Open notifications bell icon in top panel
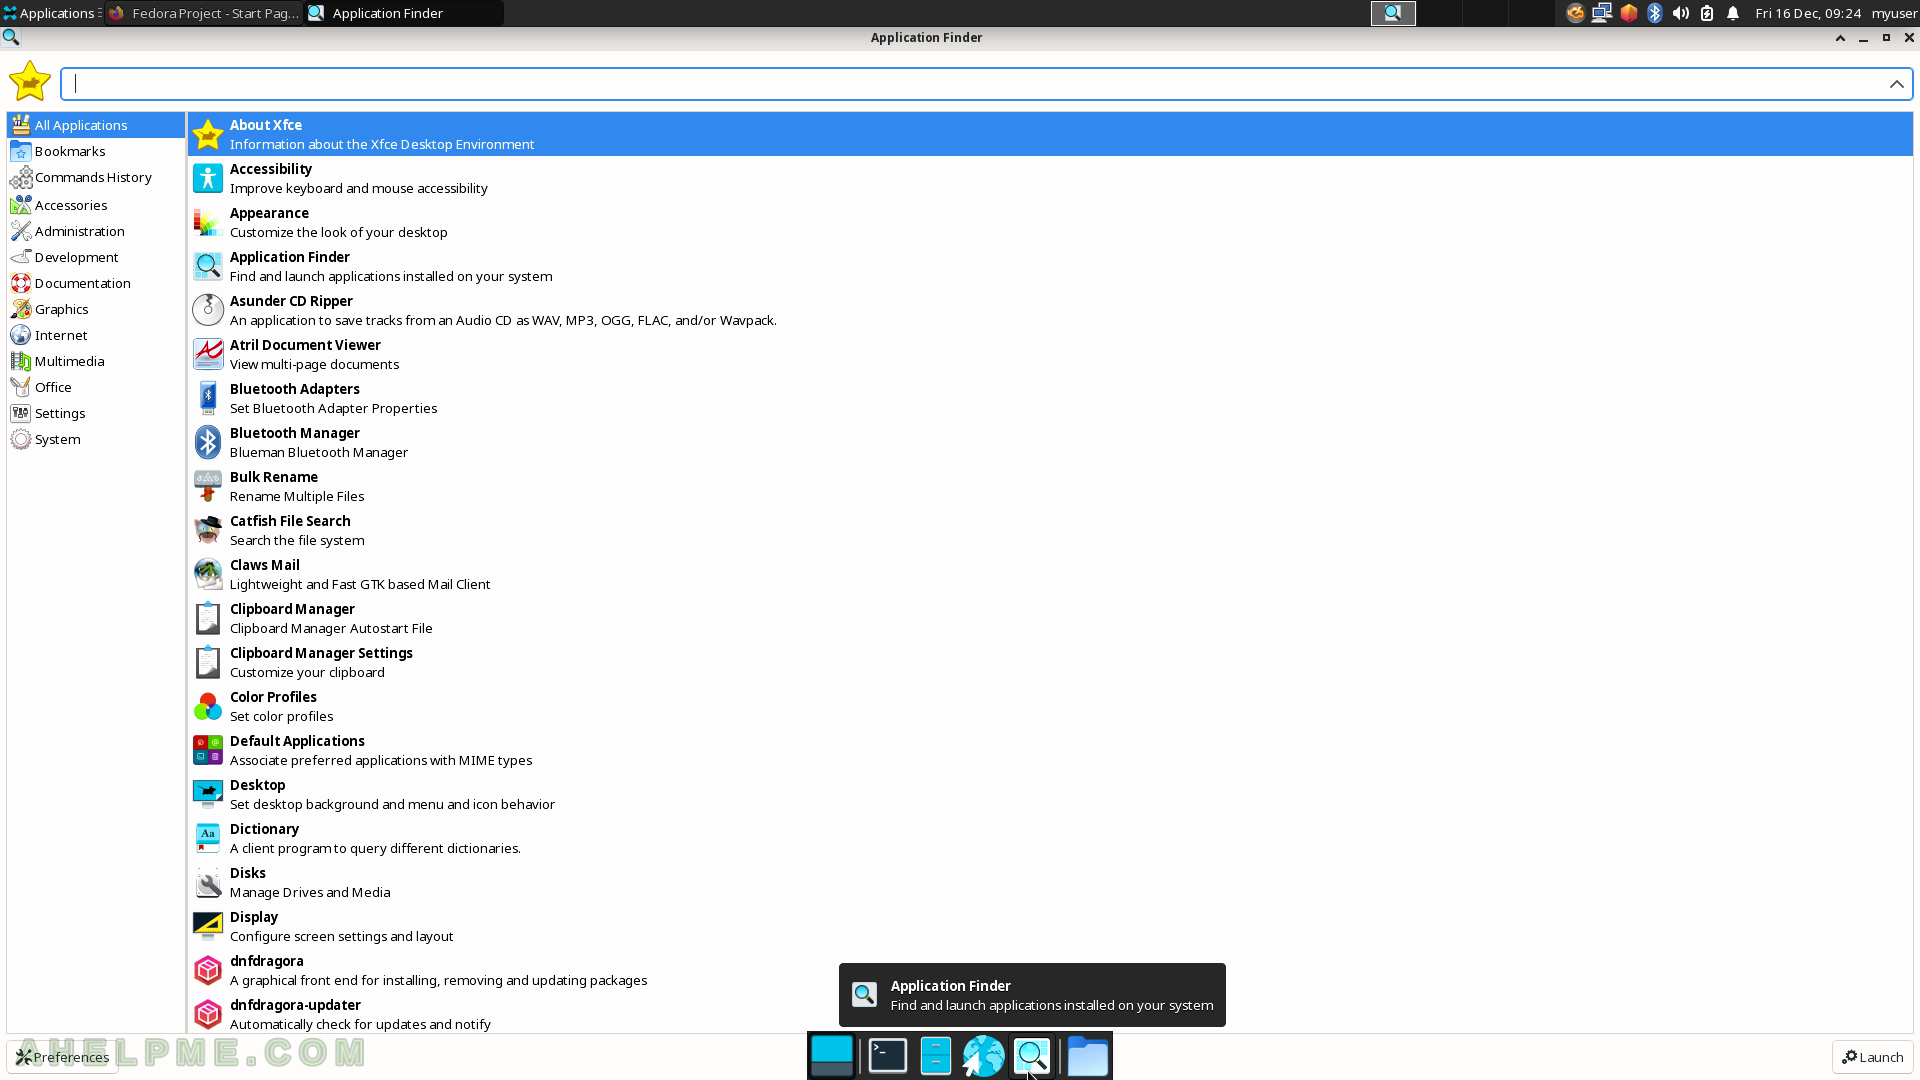This screenshot has height=1080, width=1920. [1733, 13]
